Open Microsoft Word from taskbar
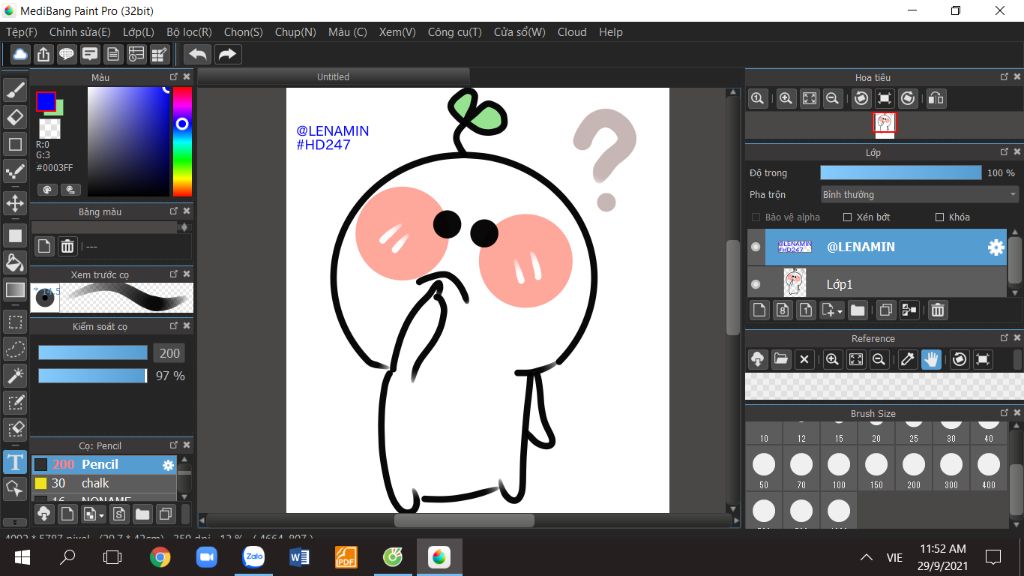 coord(299,557)
